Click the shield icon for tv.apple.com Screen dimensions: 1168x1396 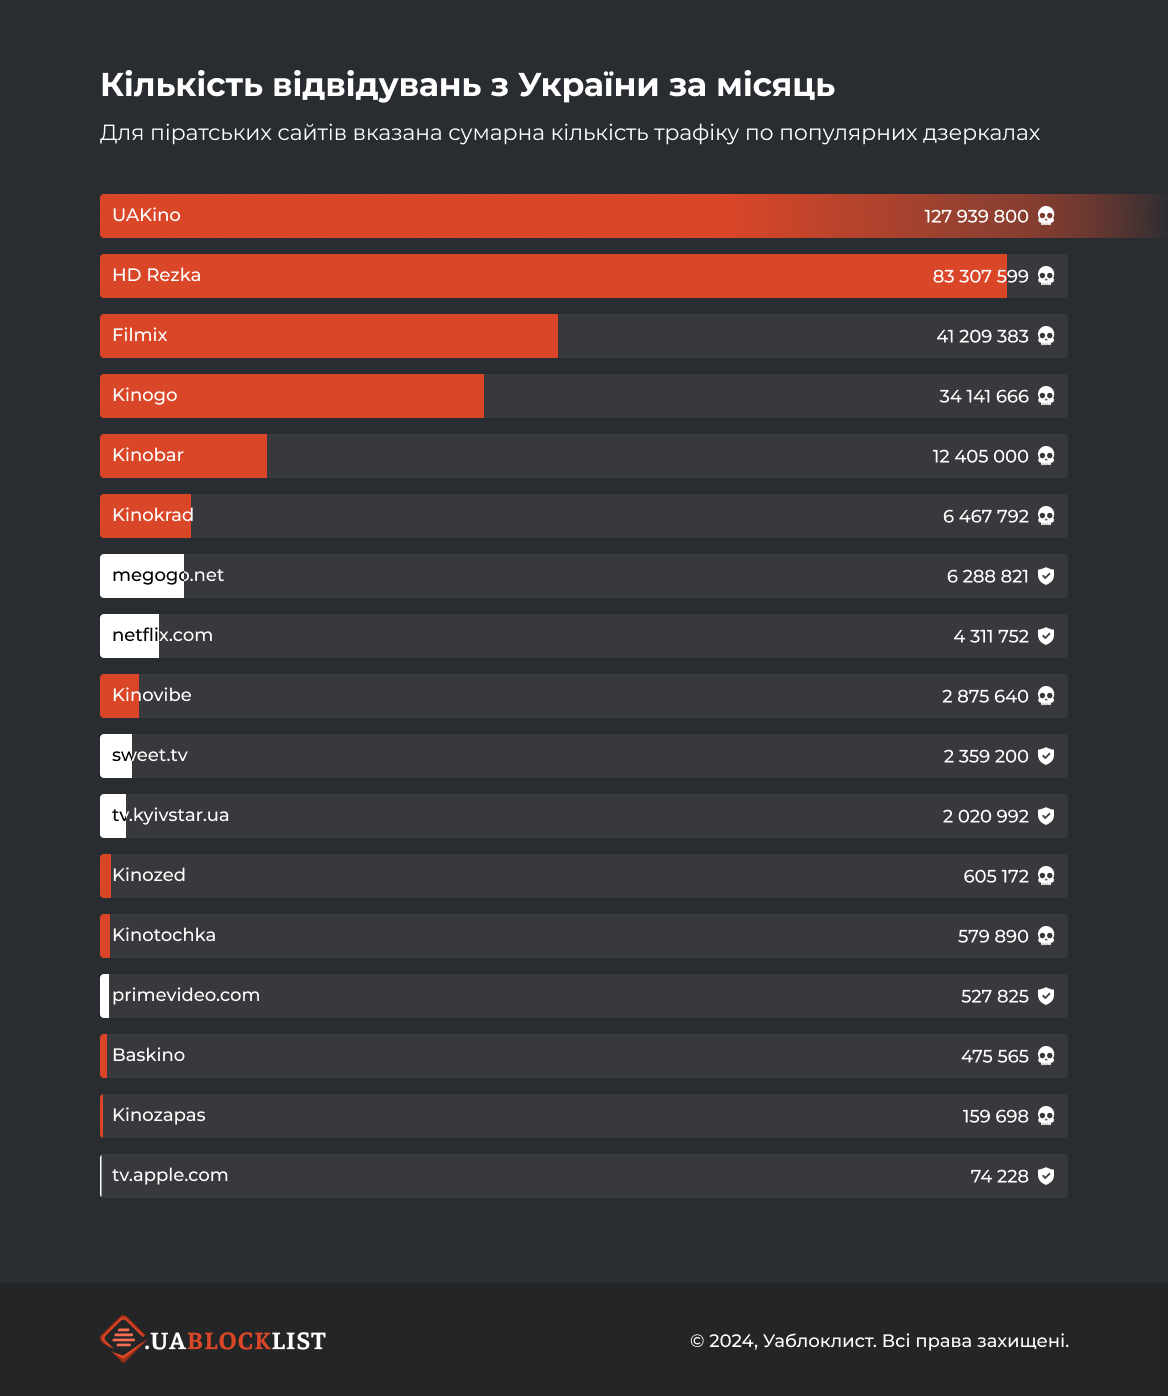1046,1176
